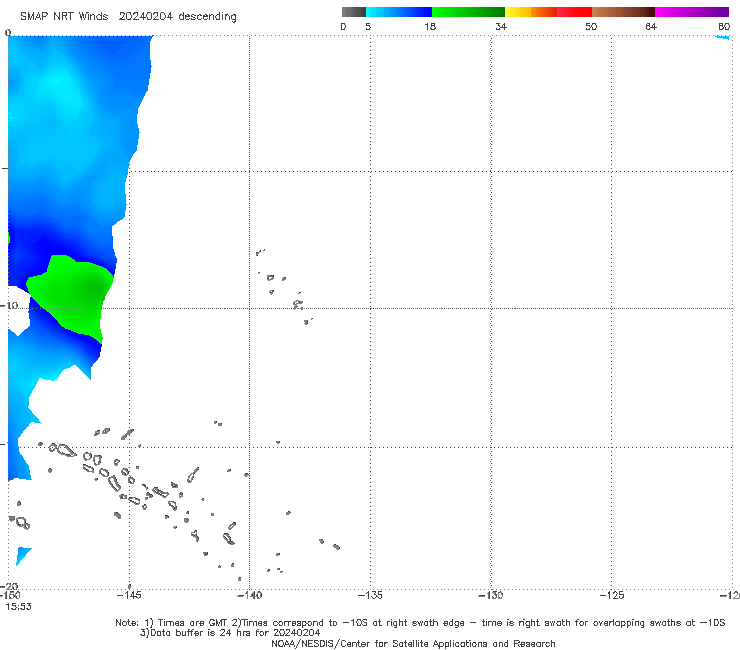Click the note 'Data buffer is 24 hrs for 20240204'
Image resolution: width=740 pixels, height=650 pixels.
click(x=230, y=633)
